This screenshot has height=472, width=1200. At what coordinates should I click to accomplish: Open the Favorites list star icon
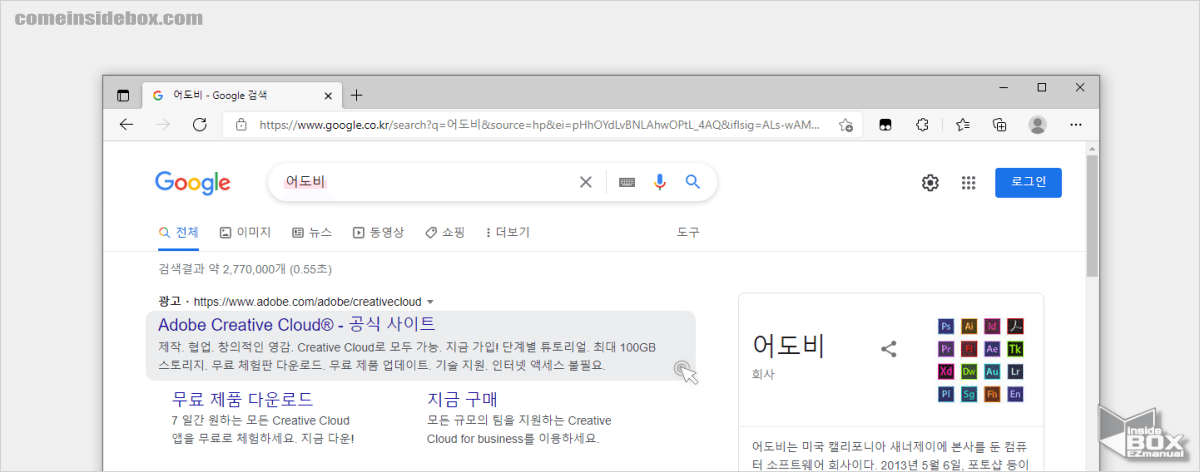pyautogui.click(x=962, y=125)
